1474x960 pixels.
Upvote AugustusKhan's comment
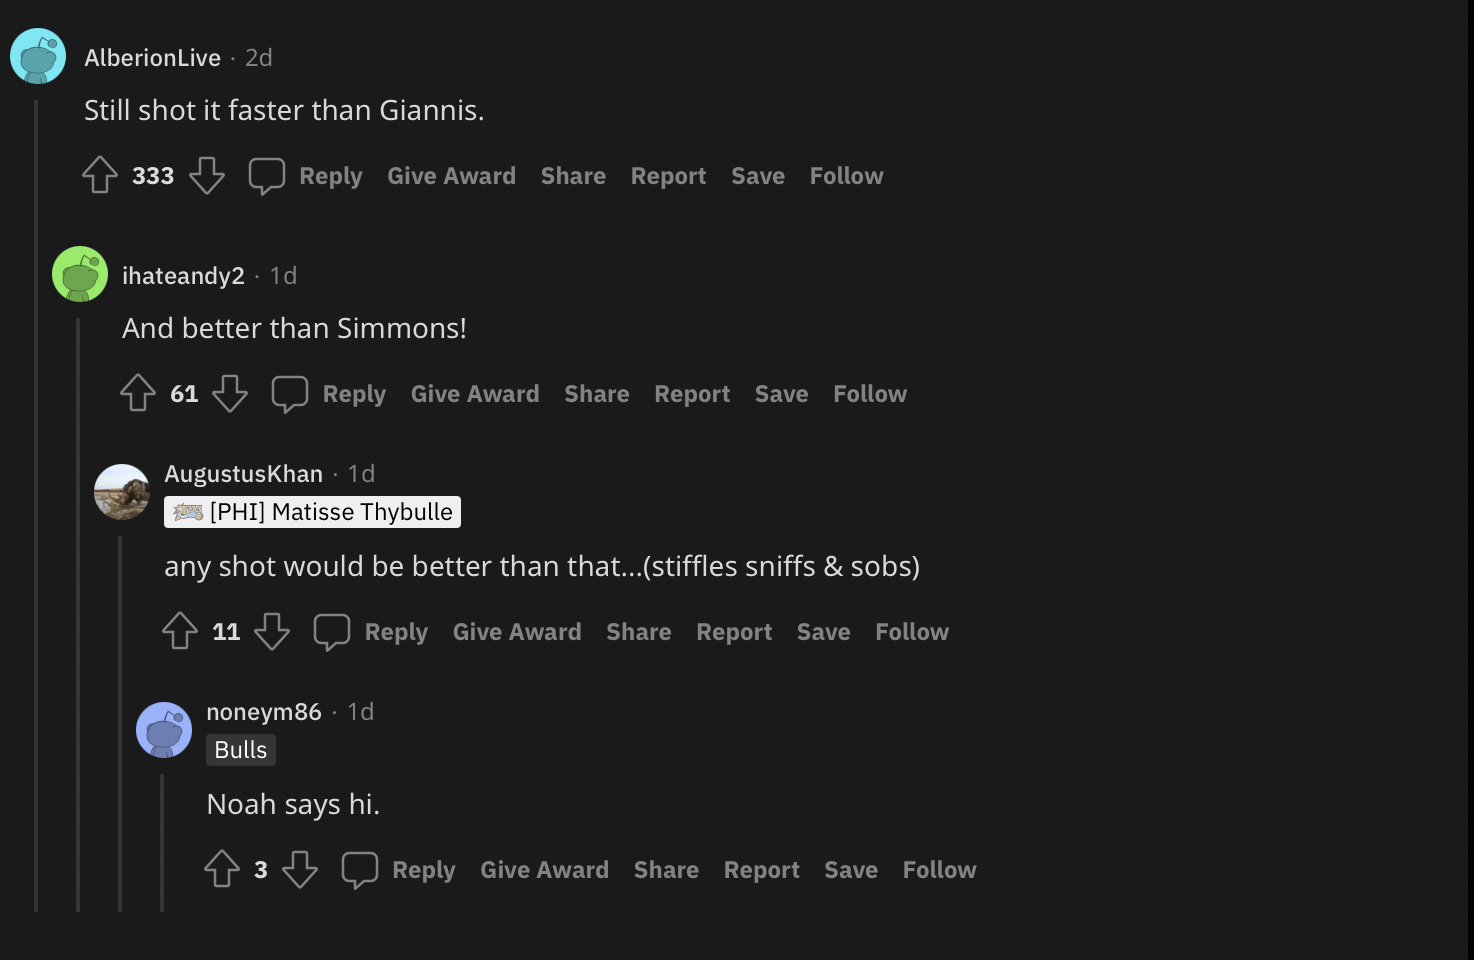click(x=180, y=632)
